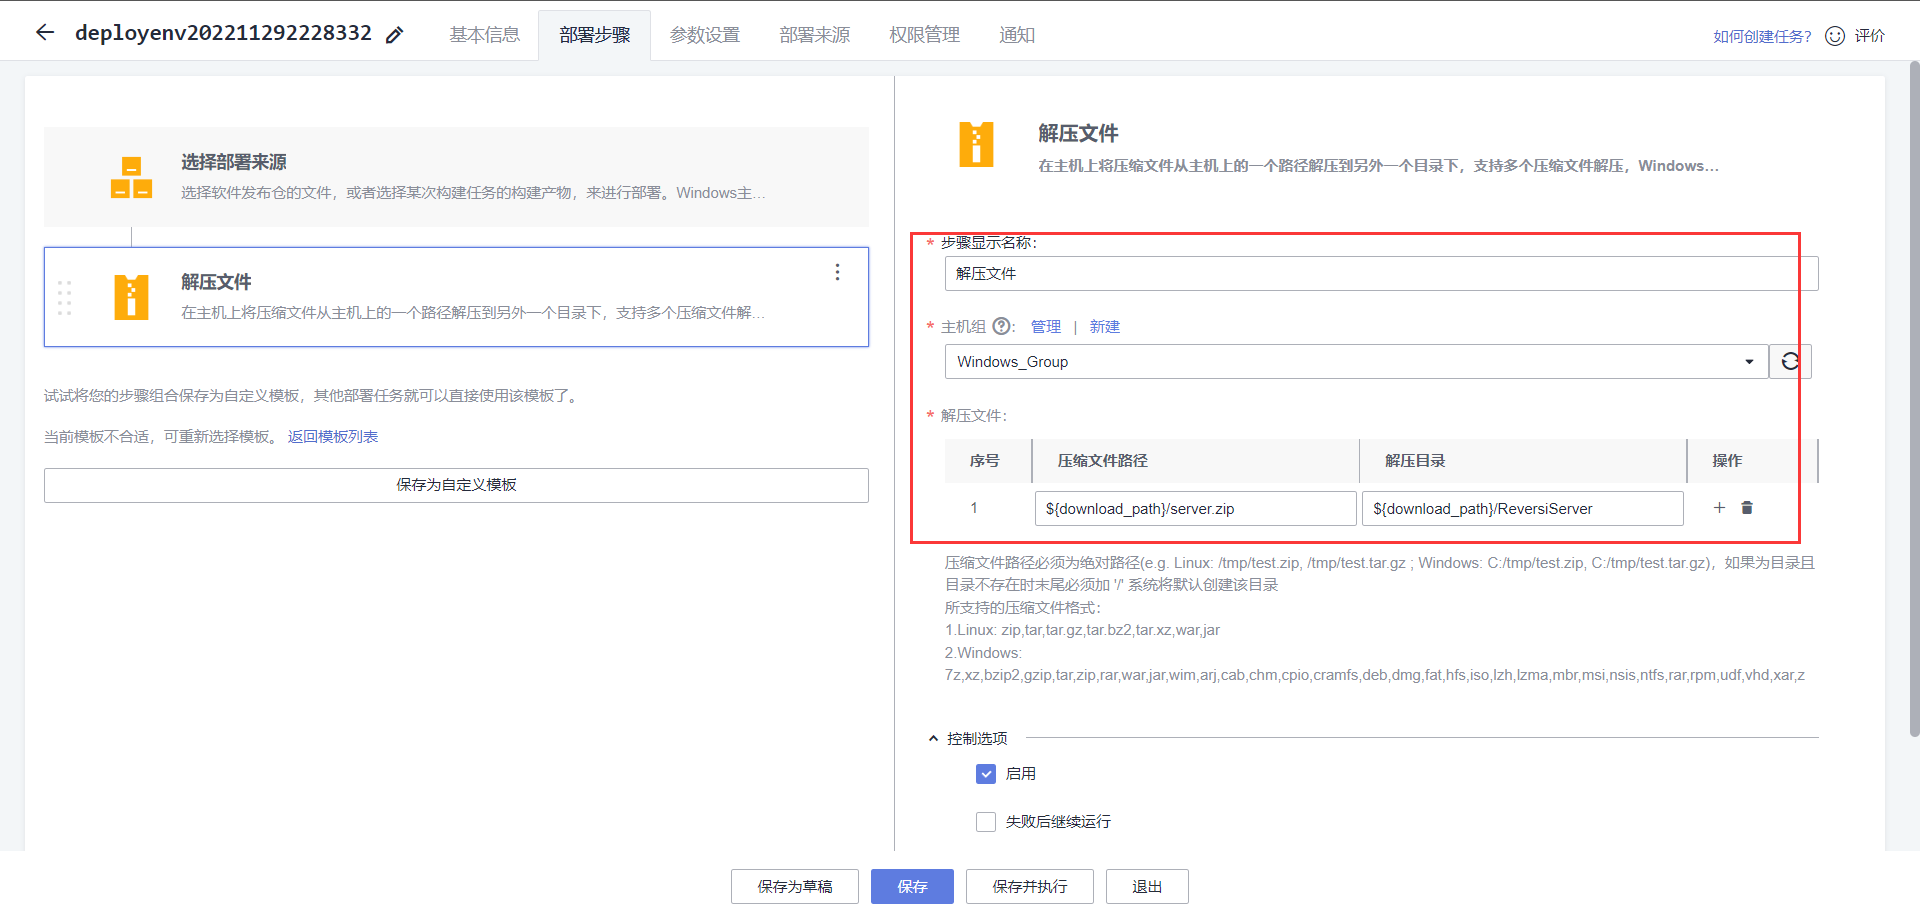
Task: Open the 管理 link beside 主机组
Action: [1045, 326]
